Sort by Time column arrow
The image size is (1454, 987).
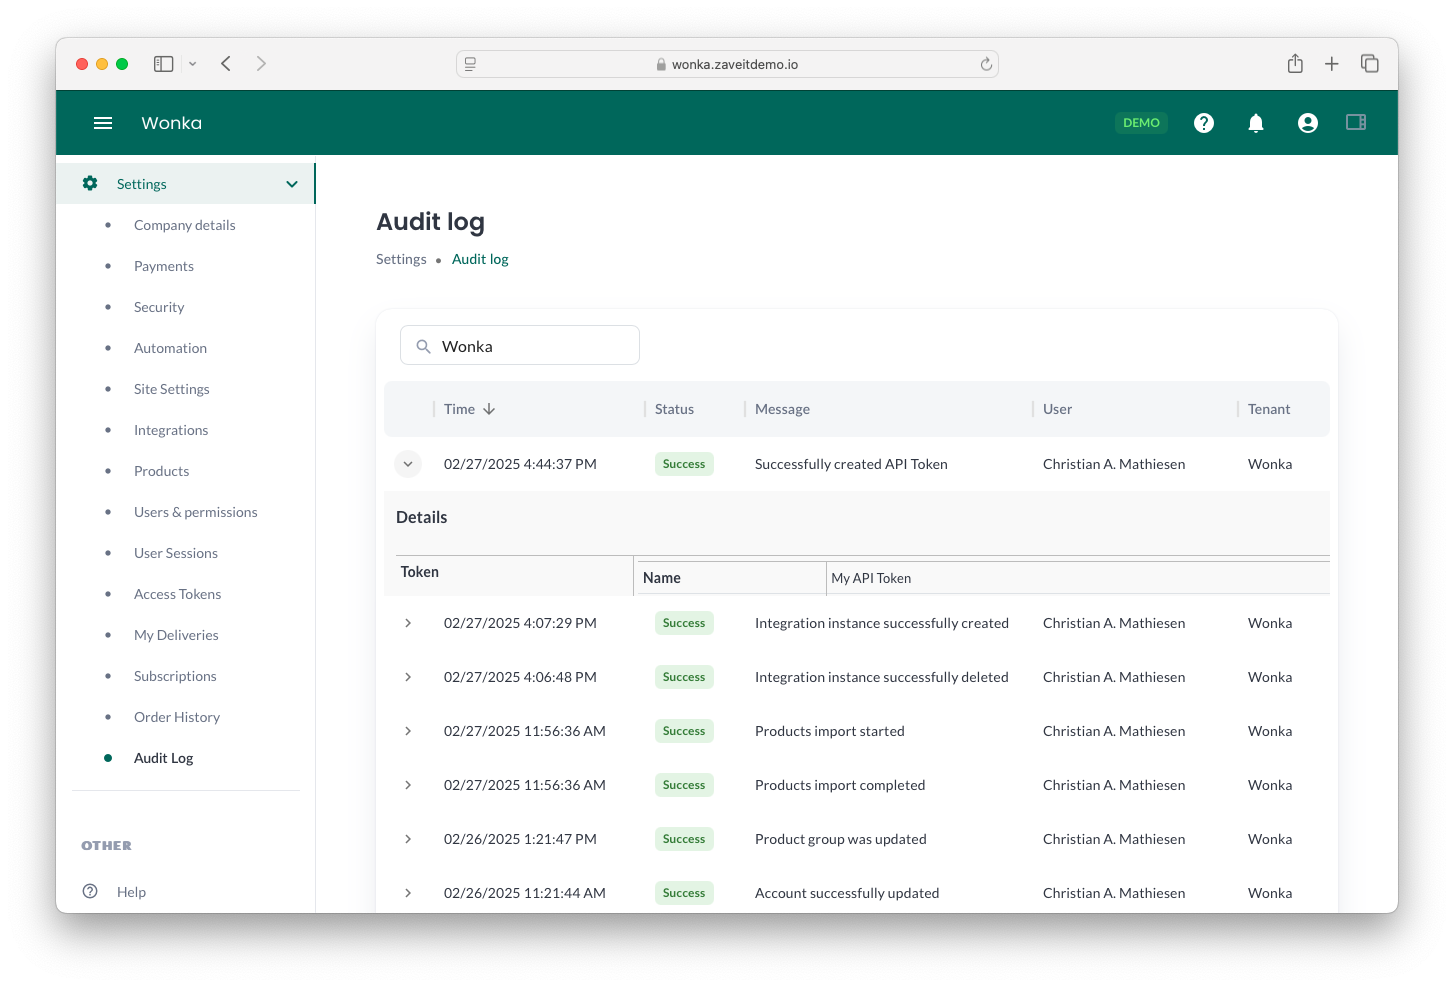coord(489,409)
